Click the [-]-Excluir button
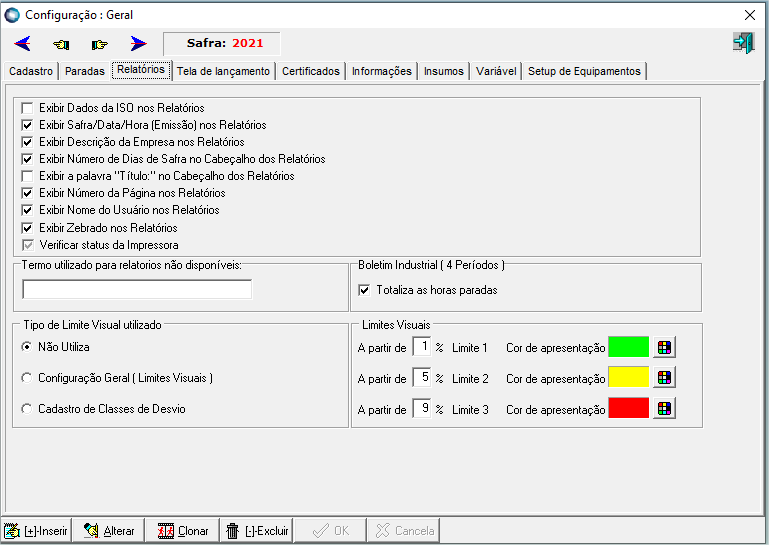This screenshot has width=769, height=545. point(256,530)
